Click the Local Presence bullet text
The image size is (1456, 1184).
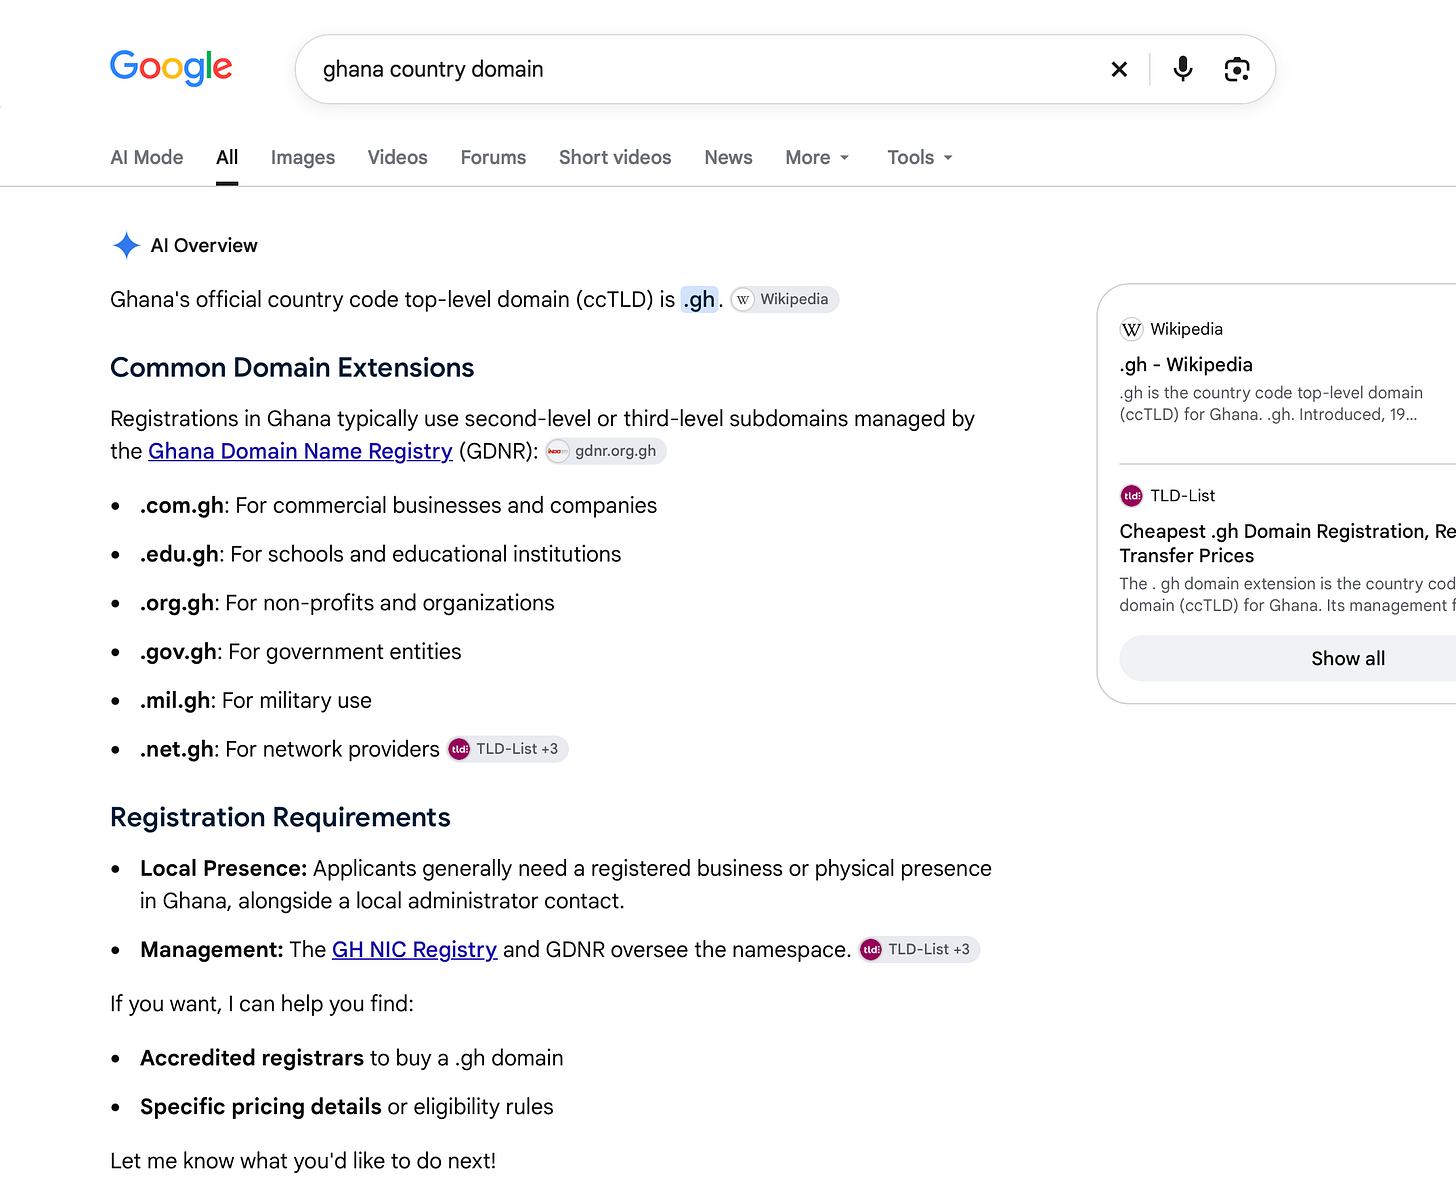coord(566,884)
